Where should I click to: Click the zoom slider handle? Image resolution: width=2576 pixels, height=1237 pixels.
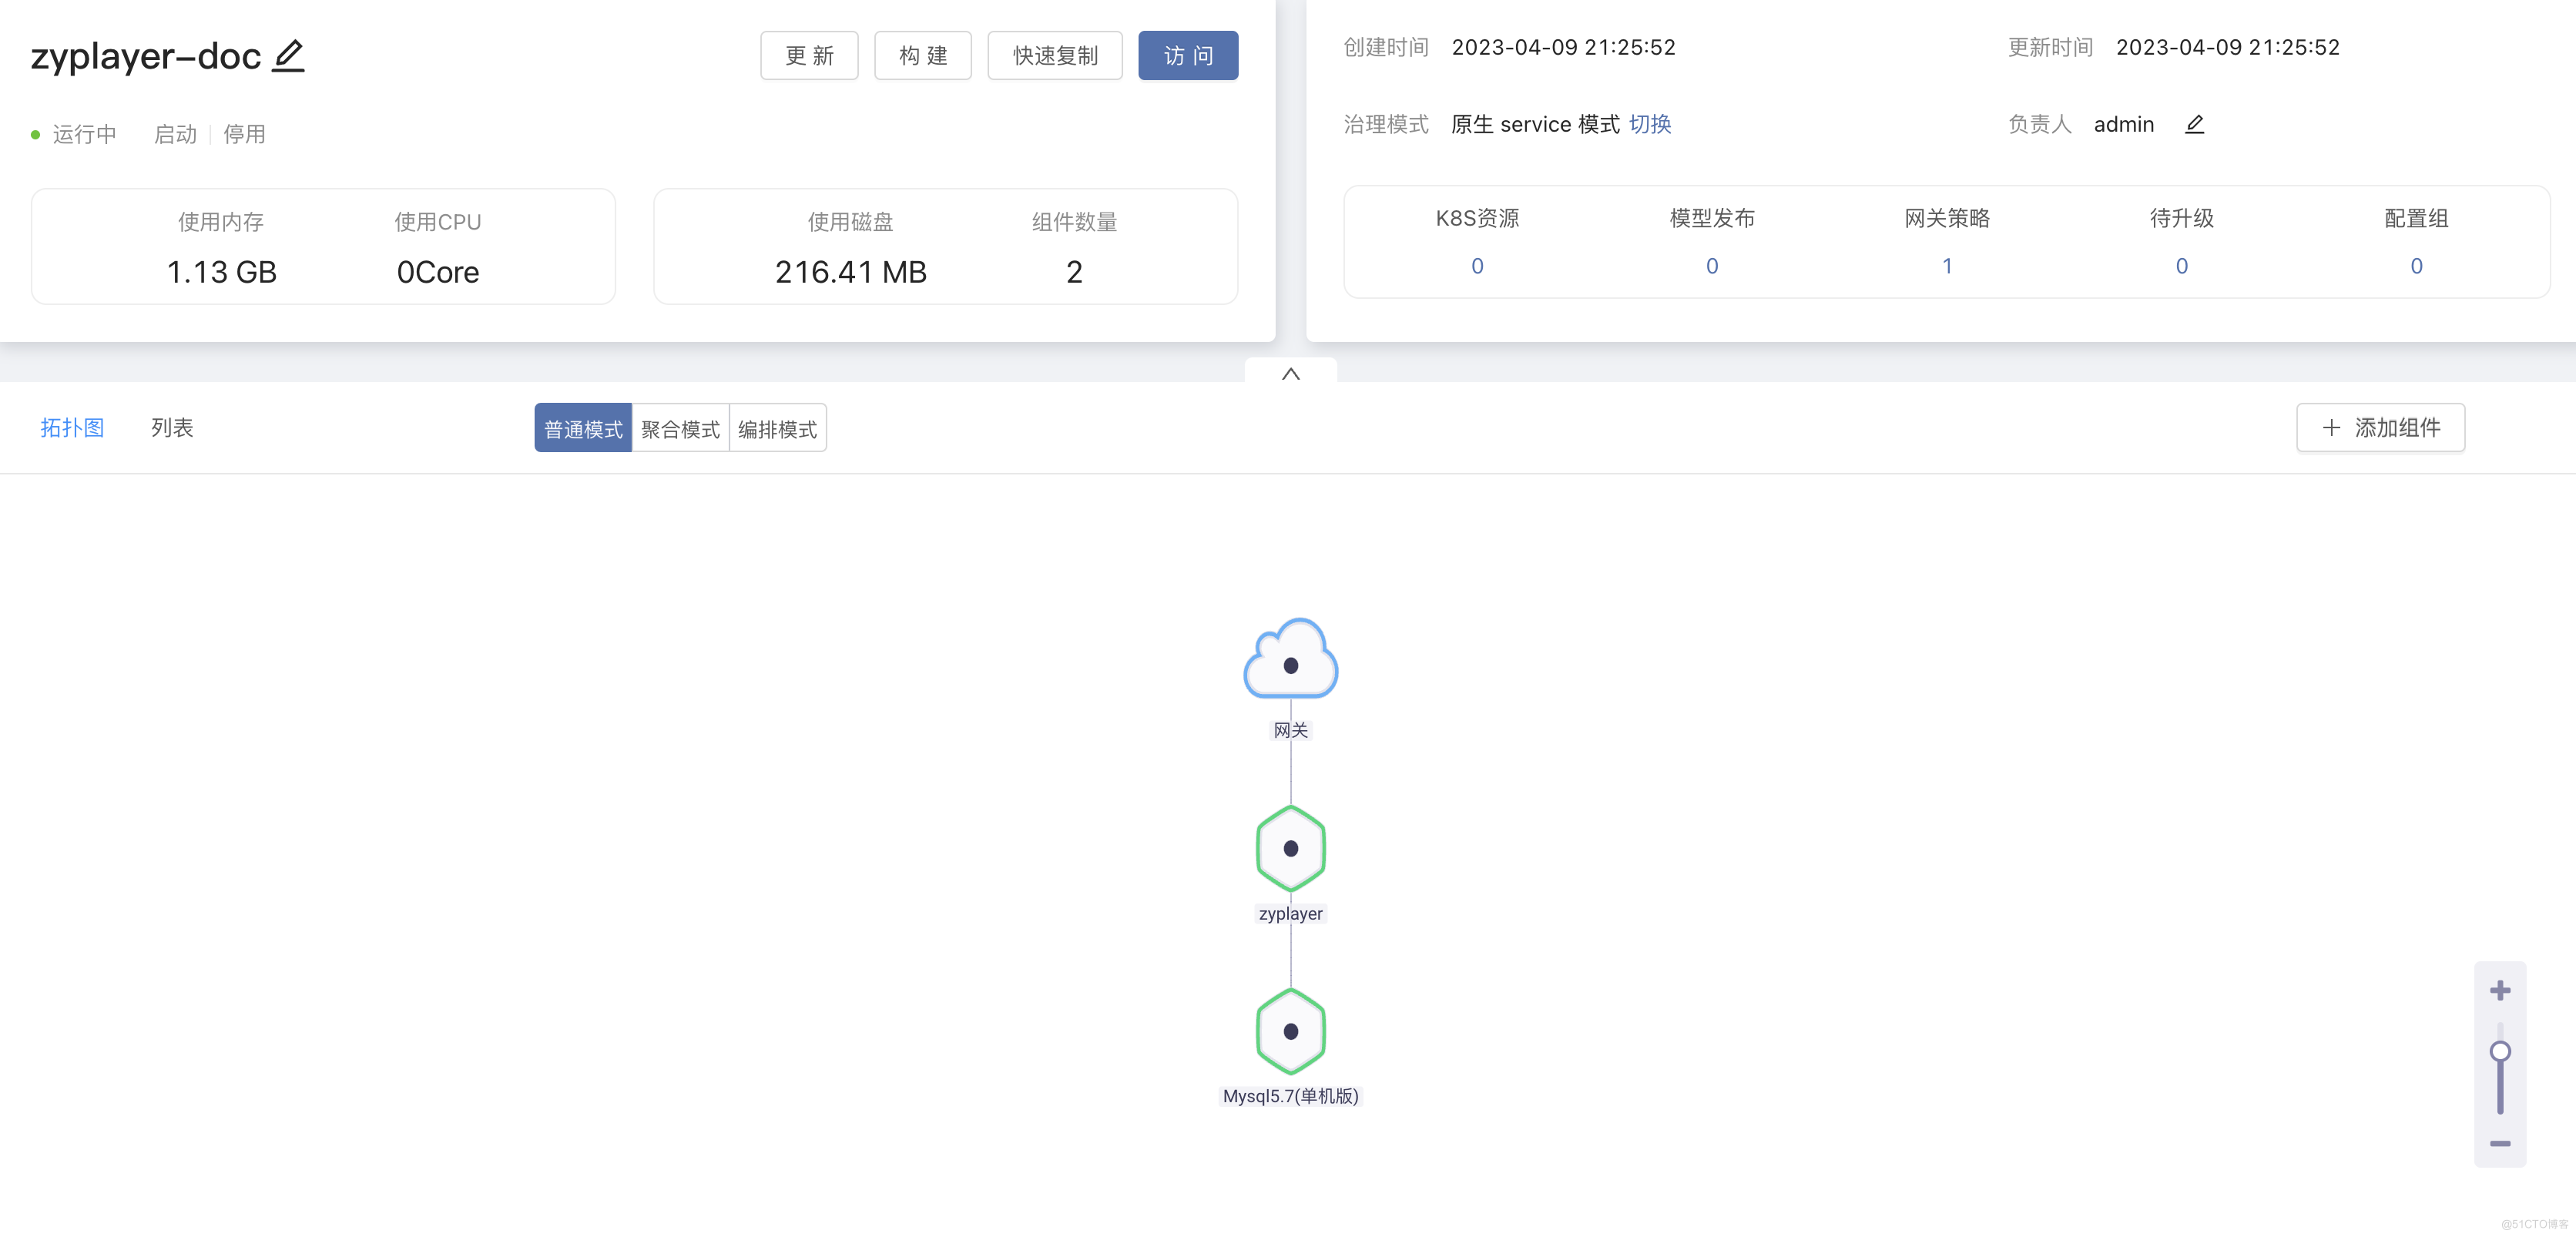pos(2499,1051)
